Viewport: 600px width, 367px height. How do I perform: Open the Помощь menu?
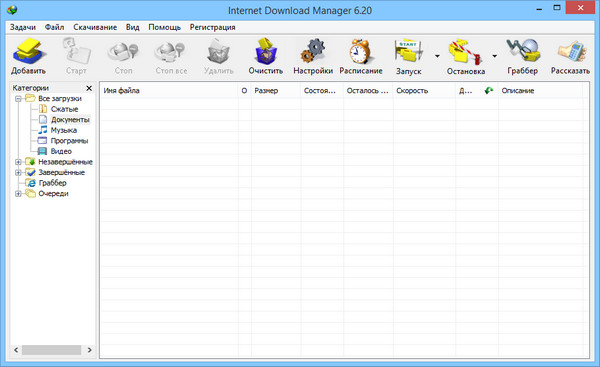(x=164, y=27)
